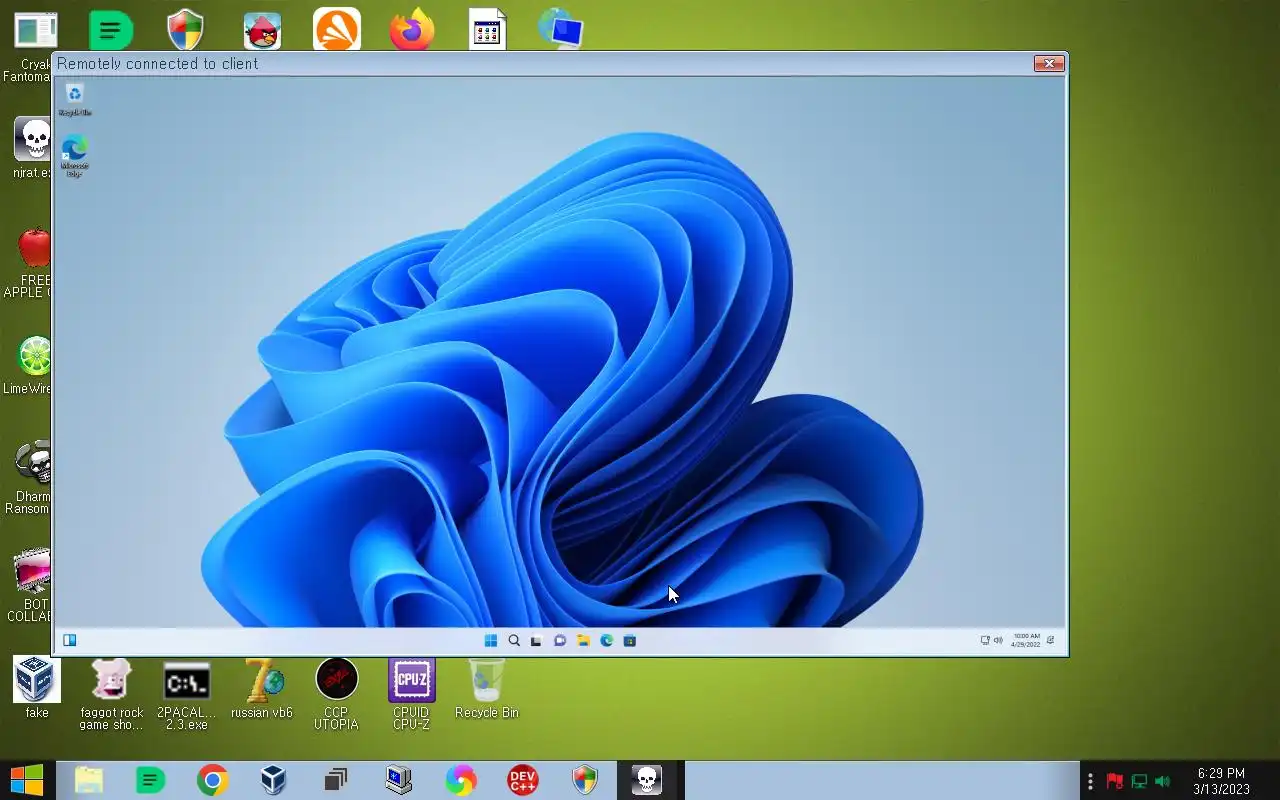
Task: Click the 'Remotely connected to client' title bar
Action: point(545,64)
